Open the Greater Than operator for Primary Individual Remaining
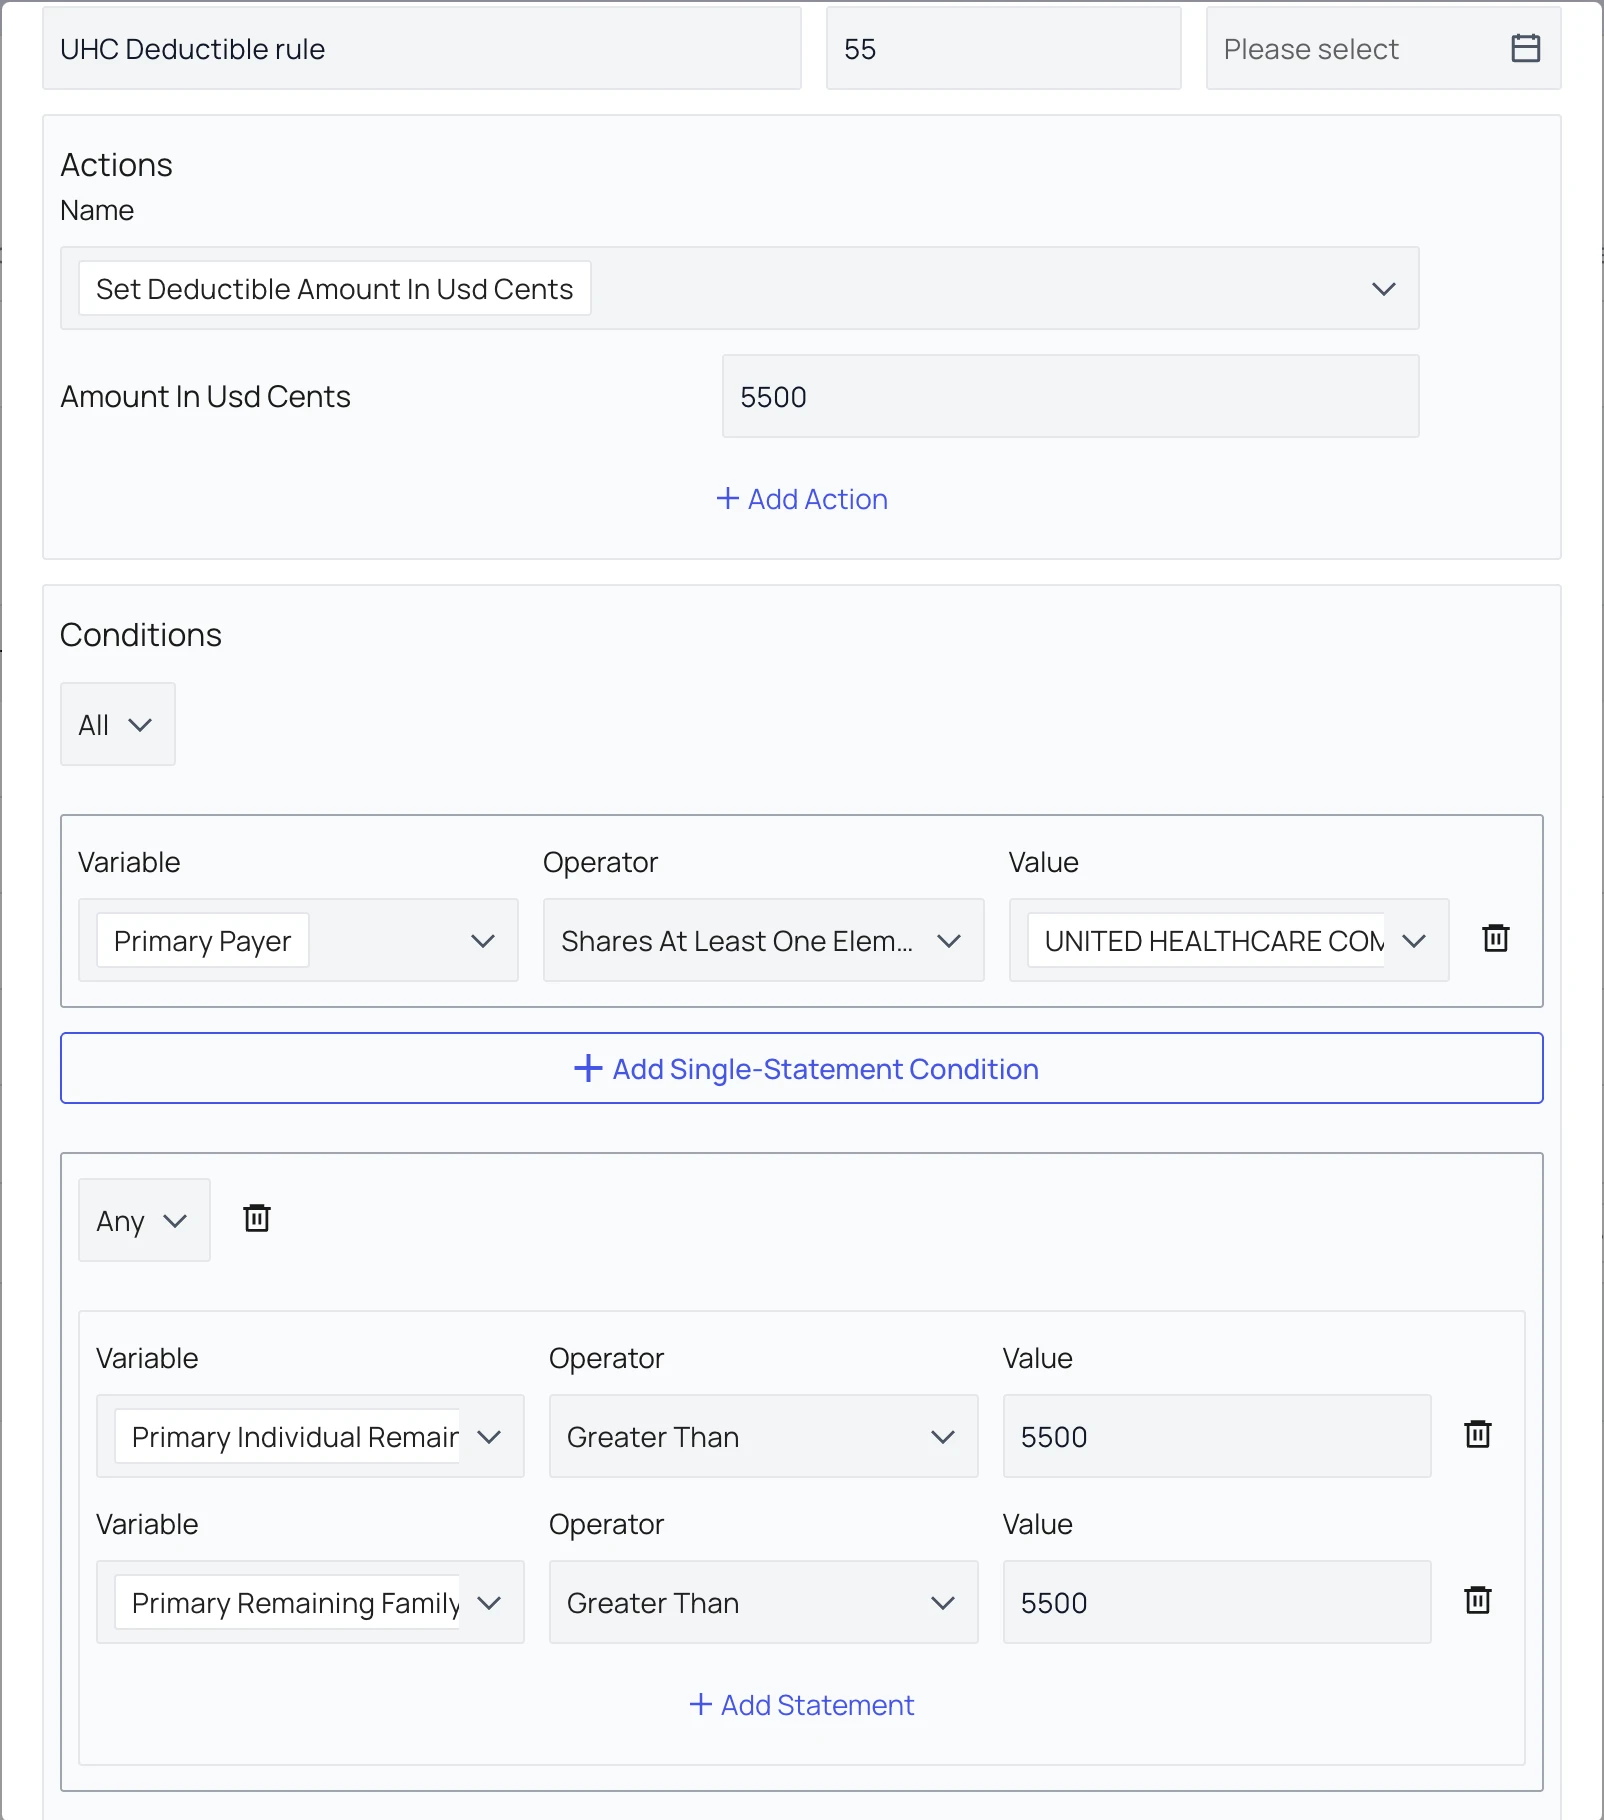Image resolution: width=1604 pixels, height=1820 pixels. 763,1436
